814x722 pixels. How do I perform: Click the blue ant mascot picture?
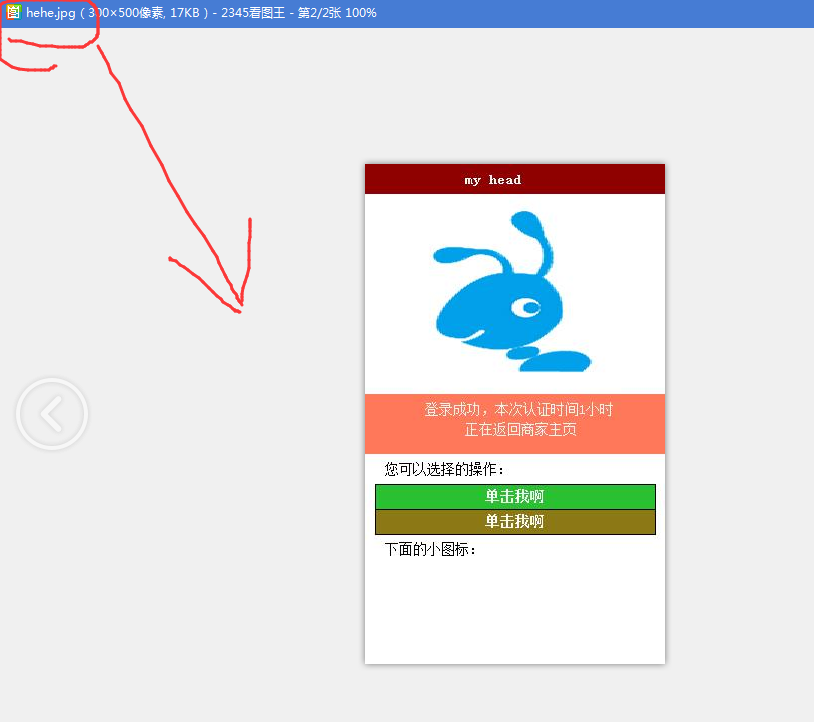[x=512, y=291]
